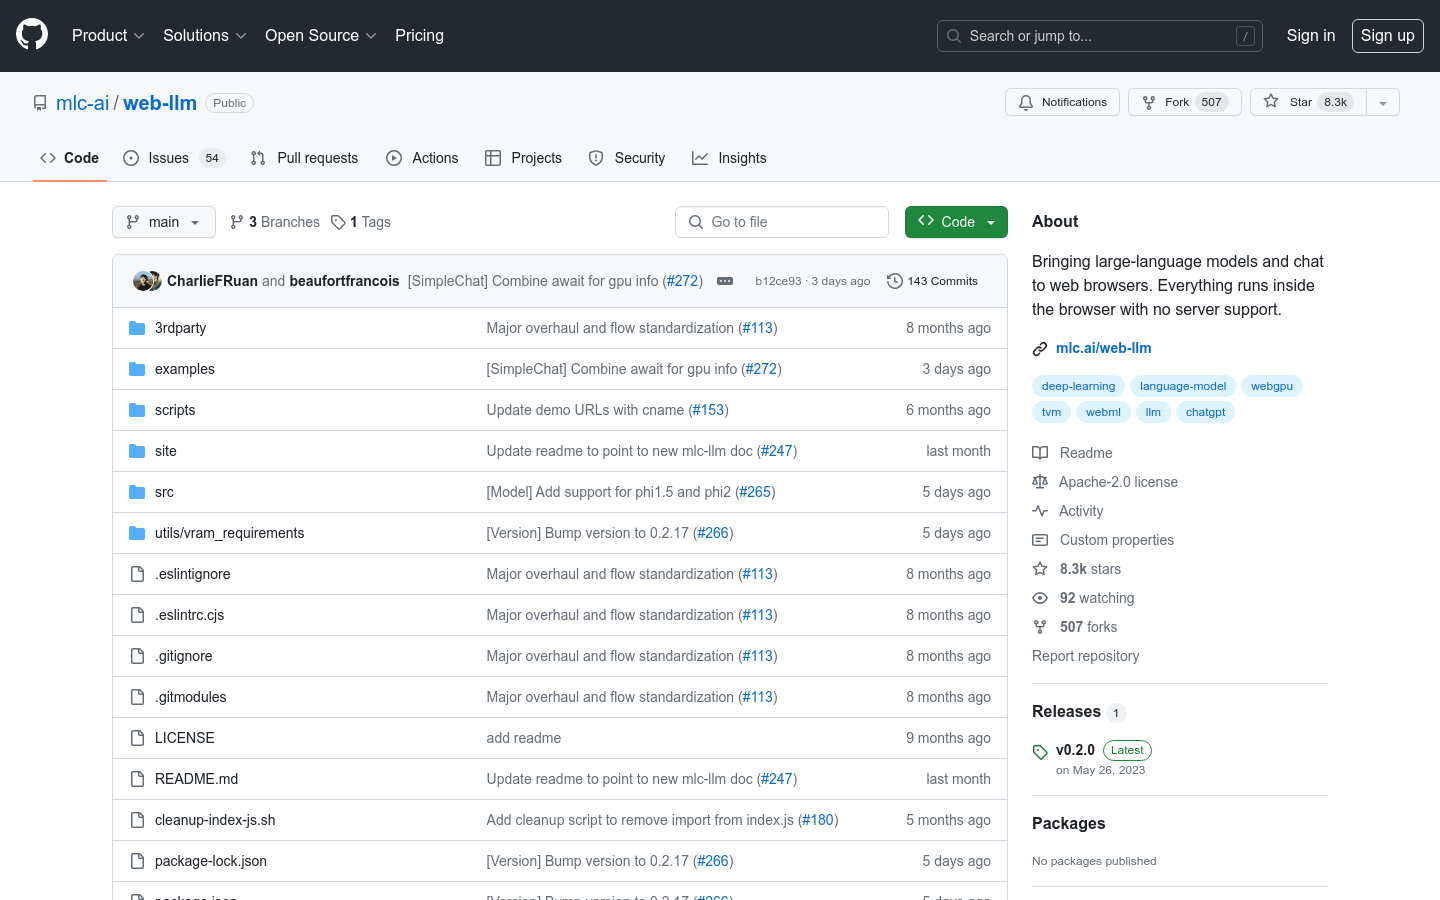Click the Apache-2.0 license scale icon
1440x900 pixels.
(x=1040, y=482)
